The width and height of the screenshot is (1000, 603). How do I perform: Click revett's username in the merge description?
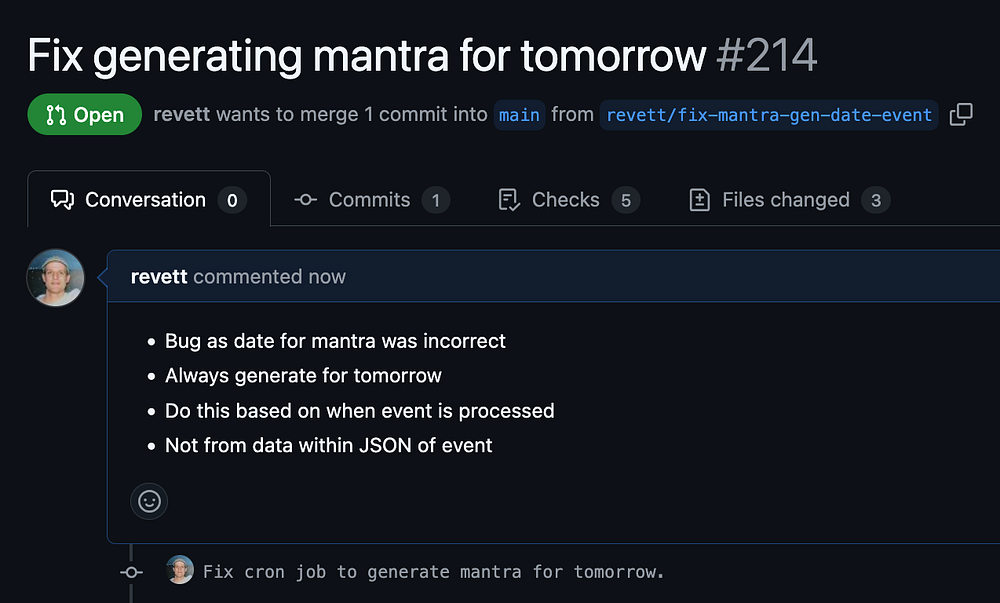coord(182,114)
